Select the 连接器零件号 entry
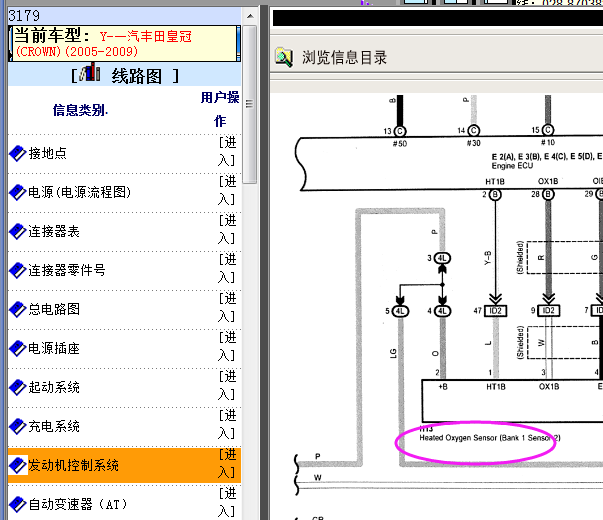 pos(67,270)
